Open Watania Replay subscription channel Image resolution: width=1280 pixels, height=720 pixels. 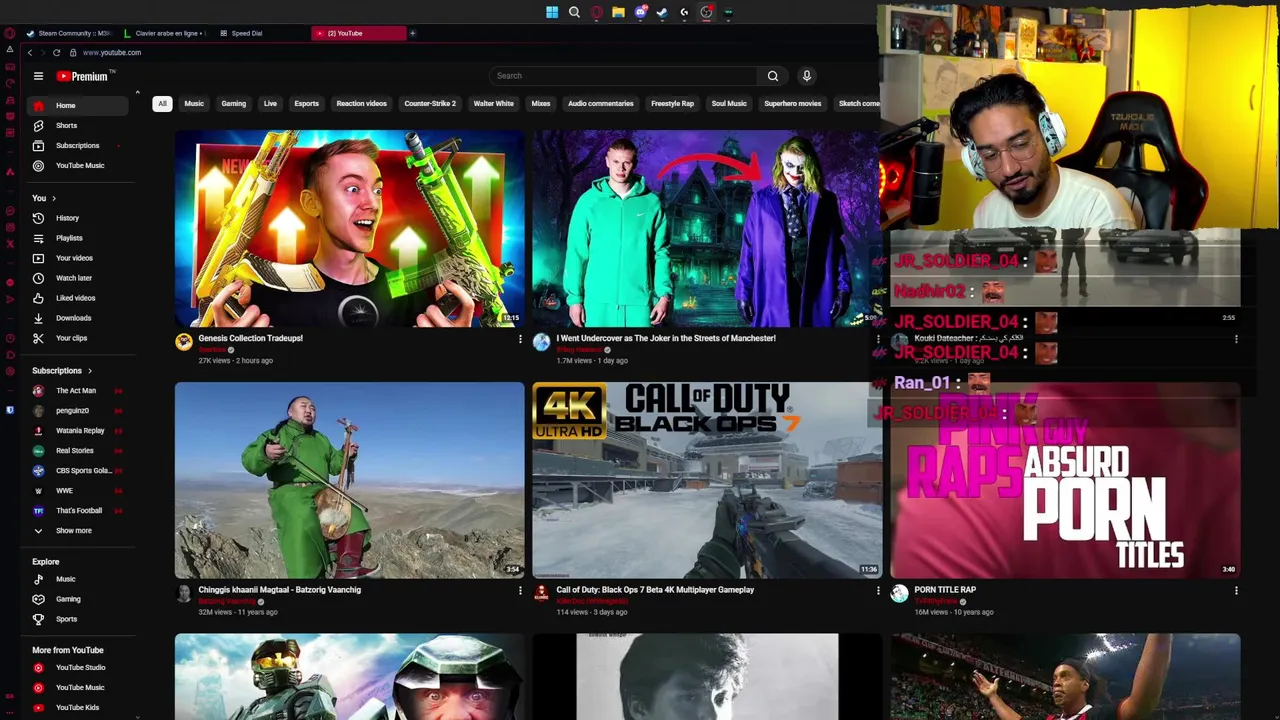[x=79, y=430]
